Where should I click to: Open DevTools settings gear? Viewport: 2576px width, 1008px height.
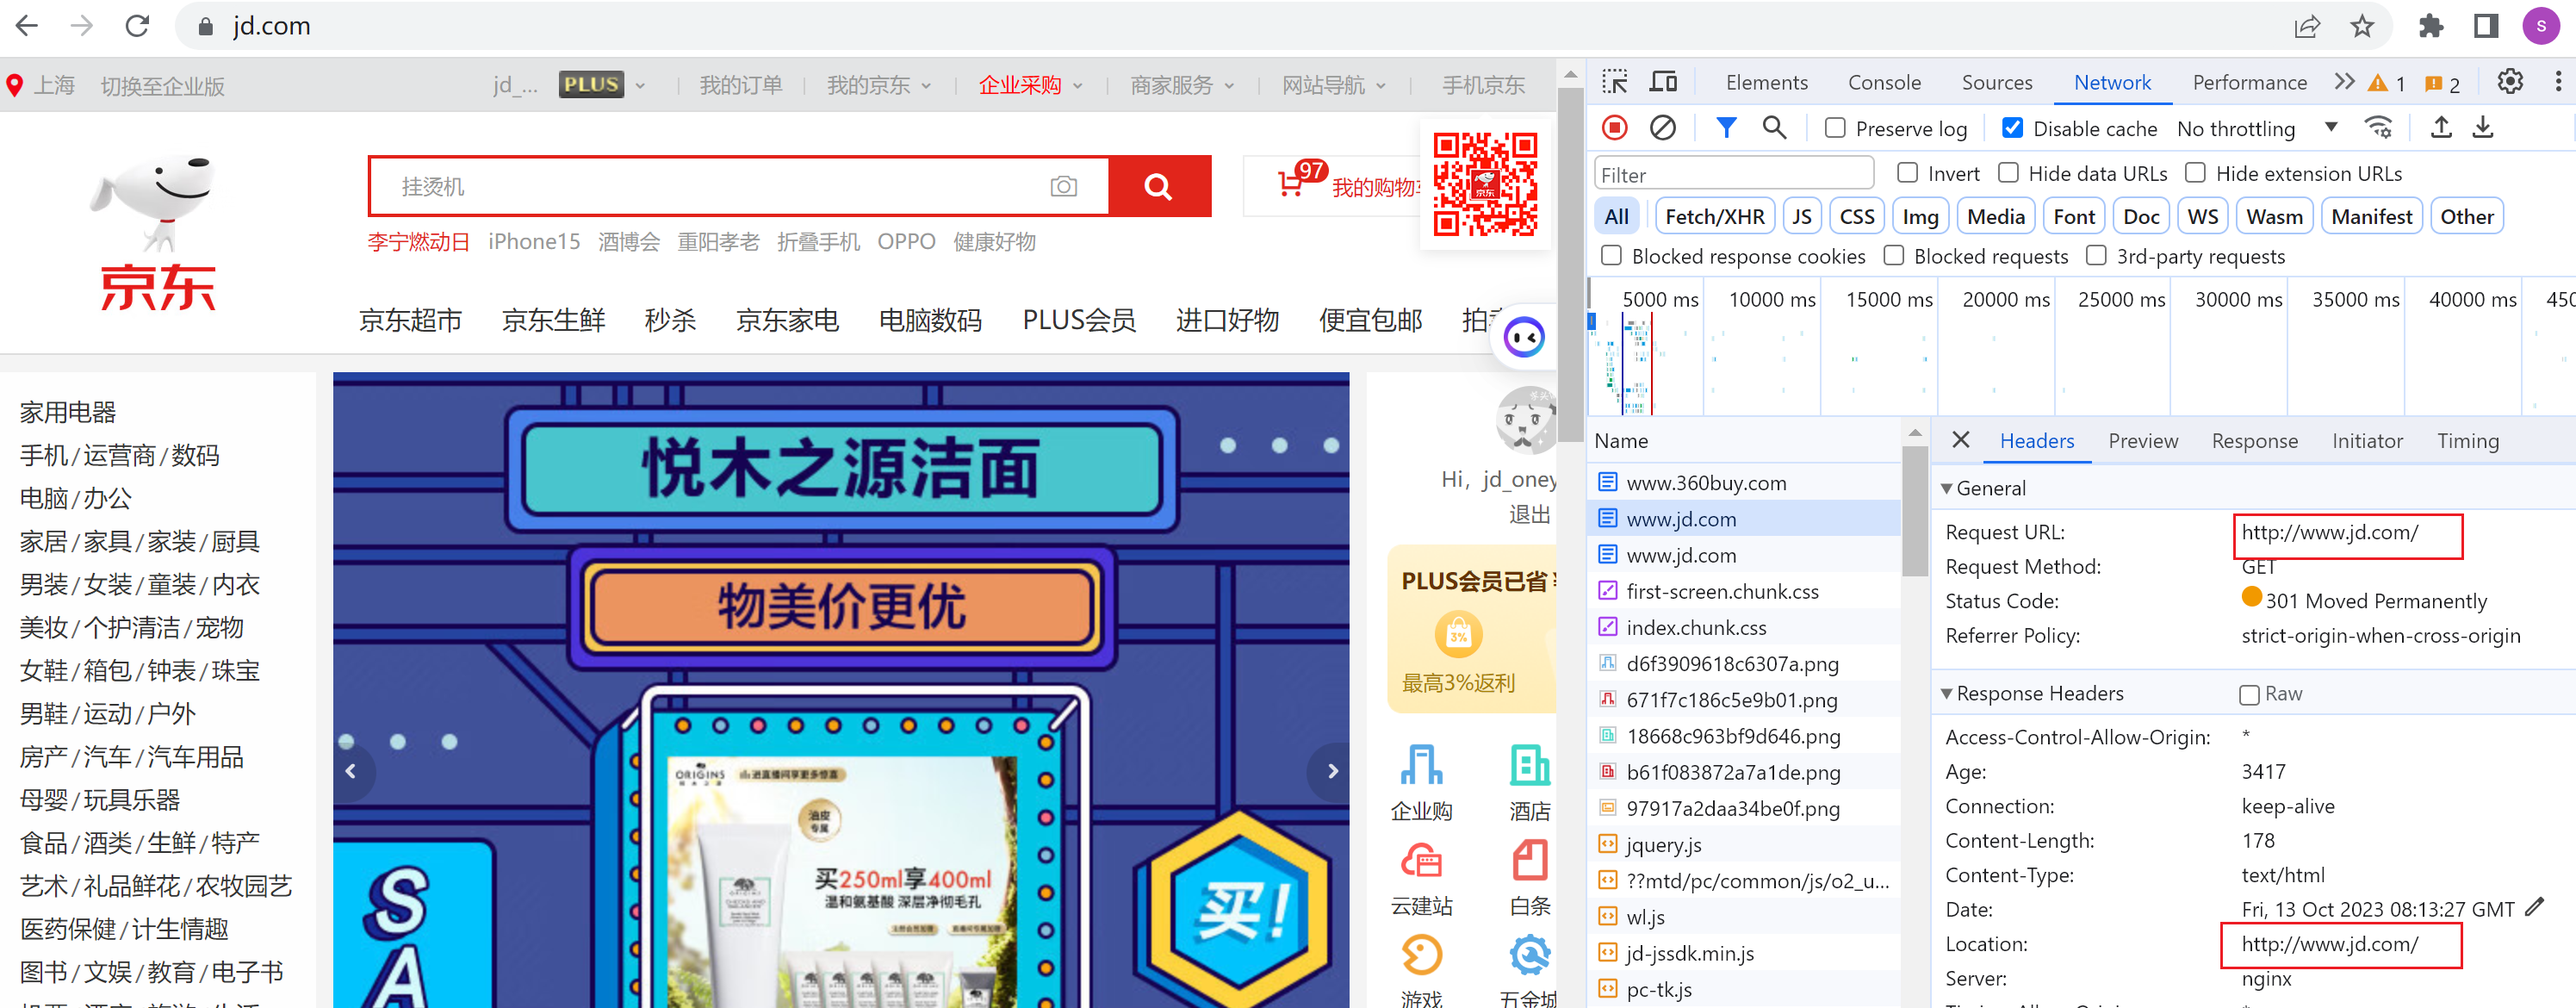pos(2510,82)
